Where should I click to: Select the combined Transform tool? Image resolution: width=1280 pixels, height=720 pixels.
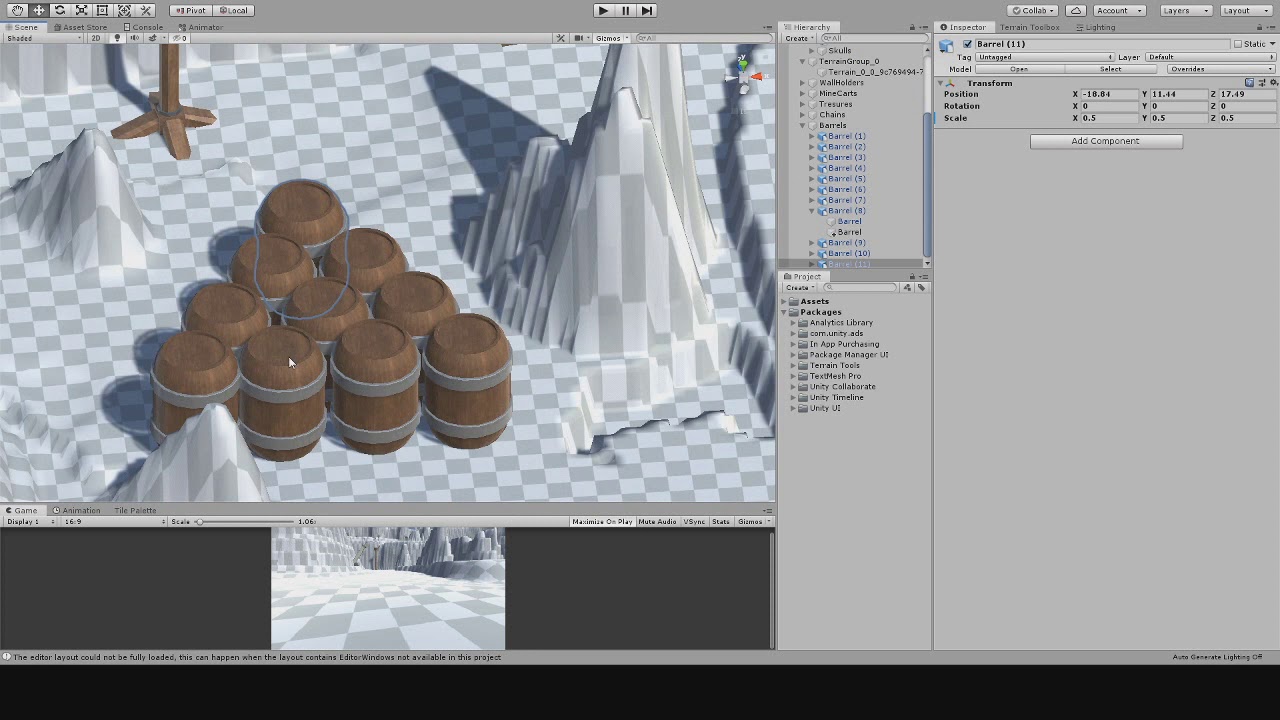124,10
